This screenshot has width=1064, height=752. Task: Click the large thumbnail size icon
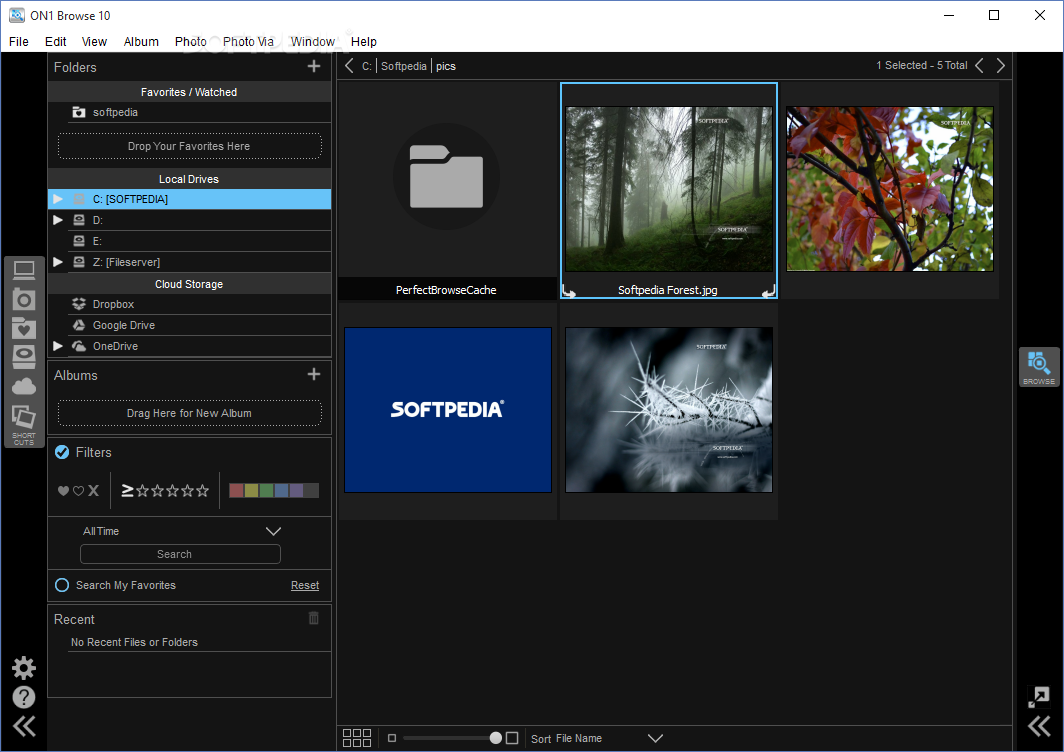pos(512,738)
